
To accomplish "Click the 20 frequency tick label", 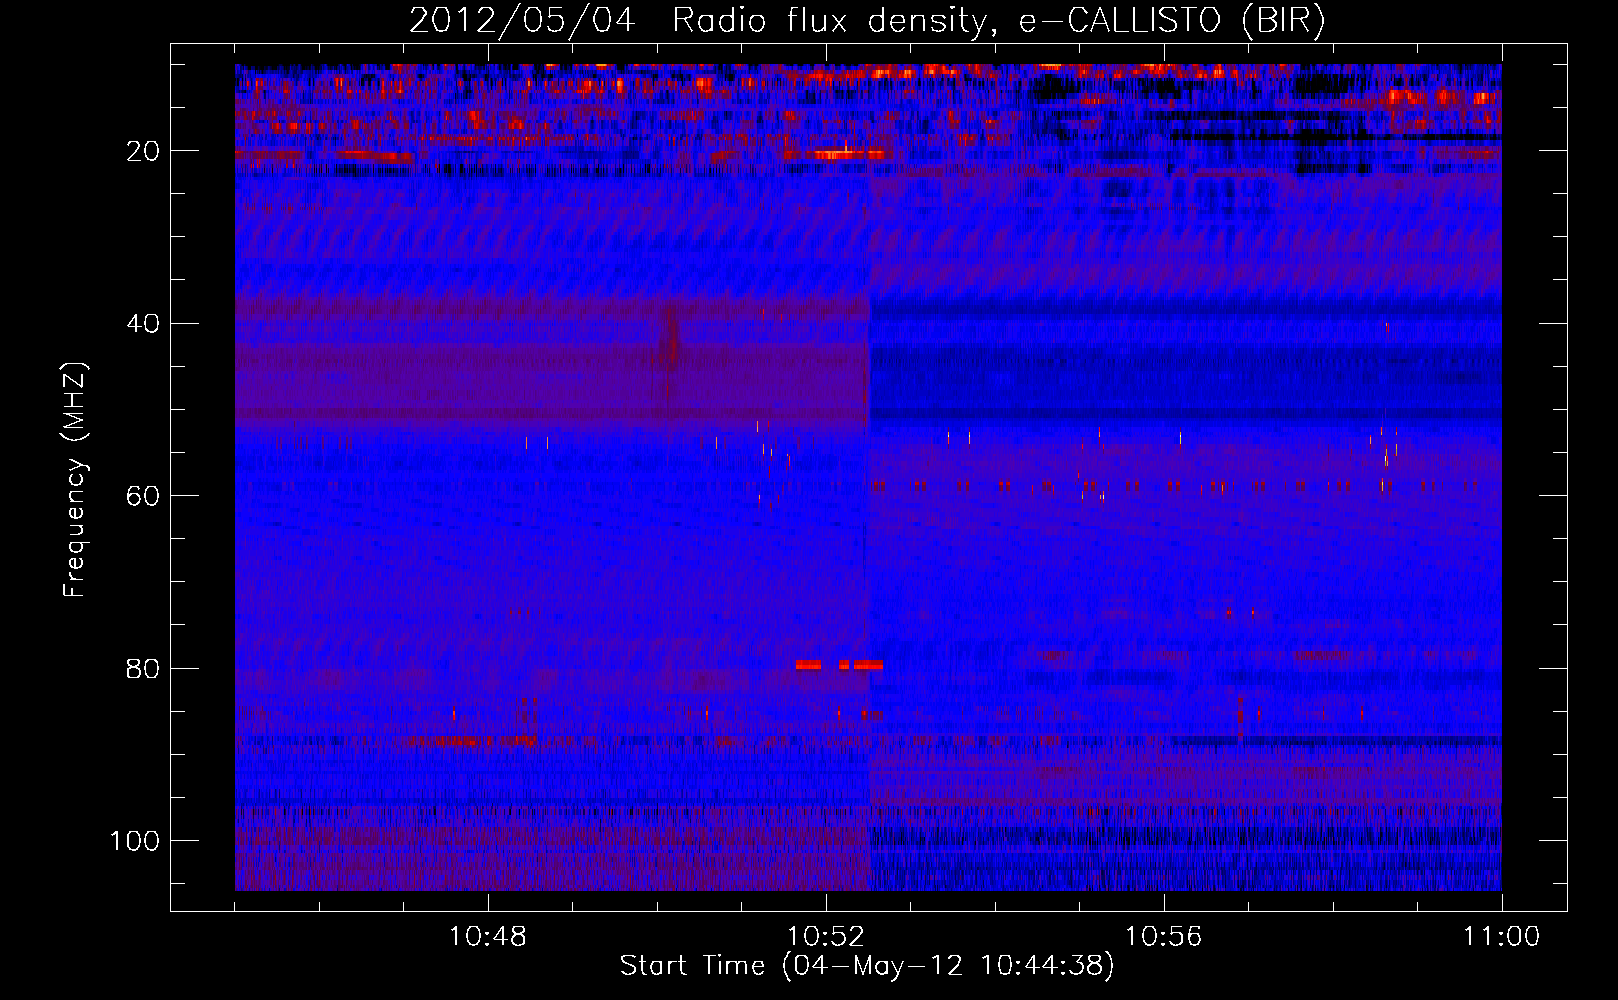I will point(144,151).
